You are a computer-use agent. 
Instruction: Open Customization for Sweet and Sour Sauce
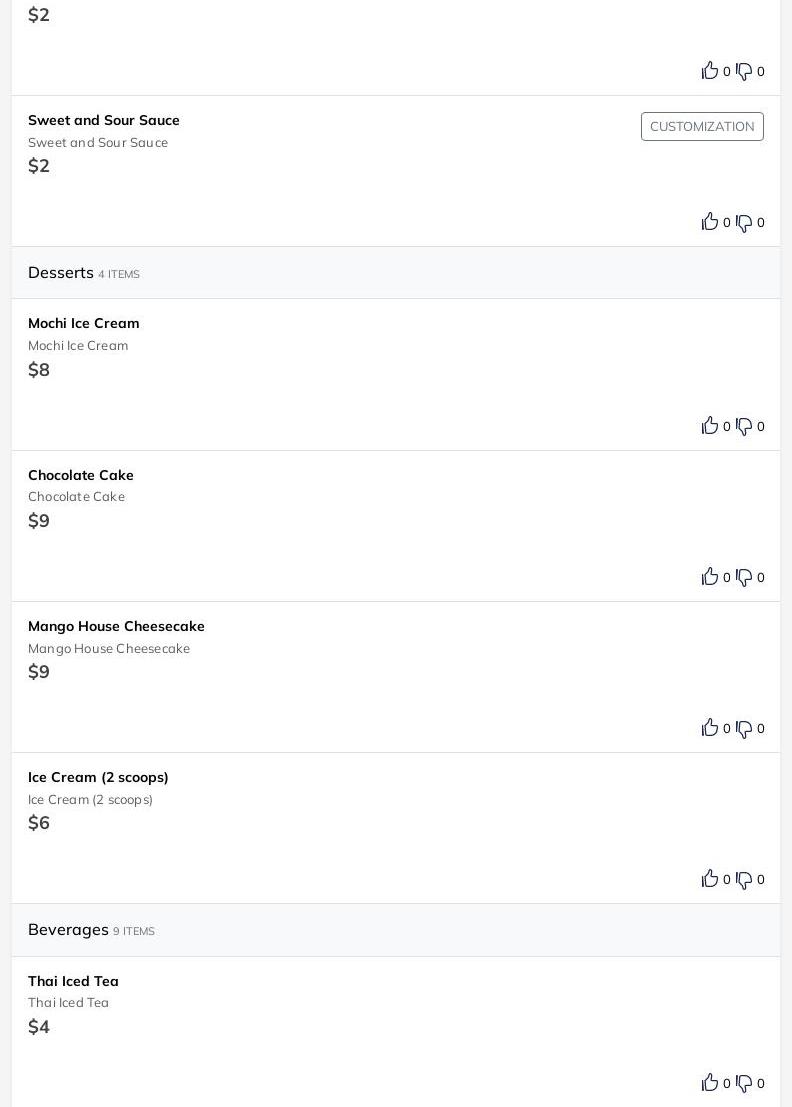coord(702,126)
